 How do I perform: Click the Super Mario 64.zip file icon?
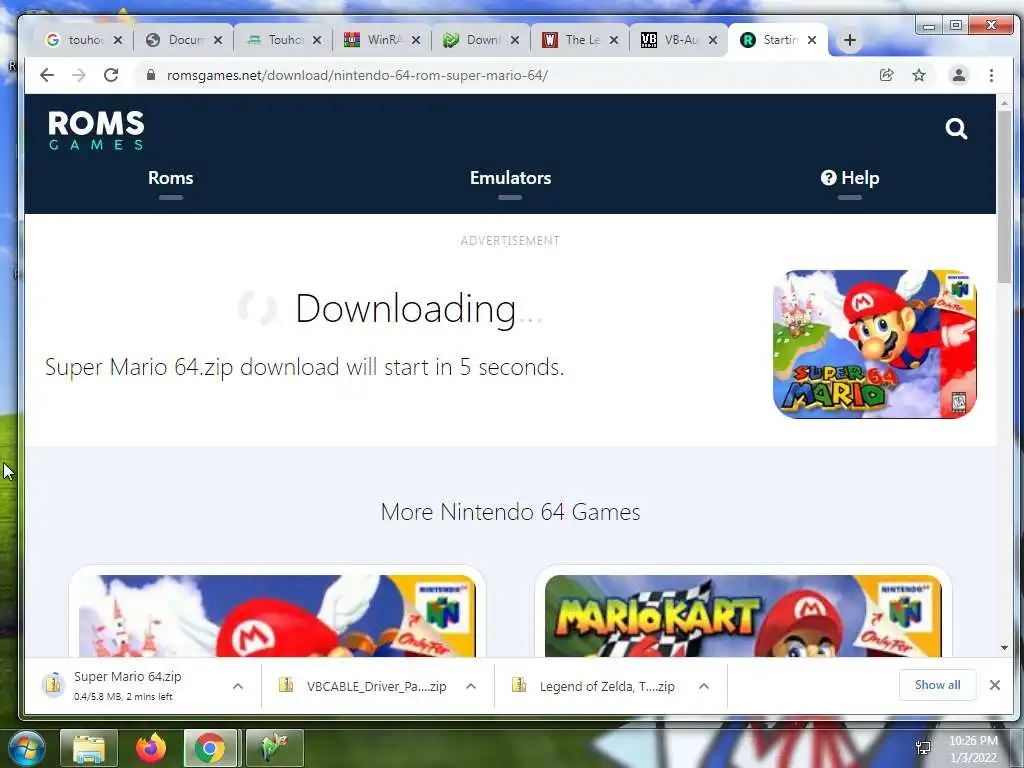tap(54, 684)
